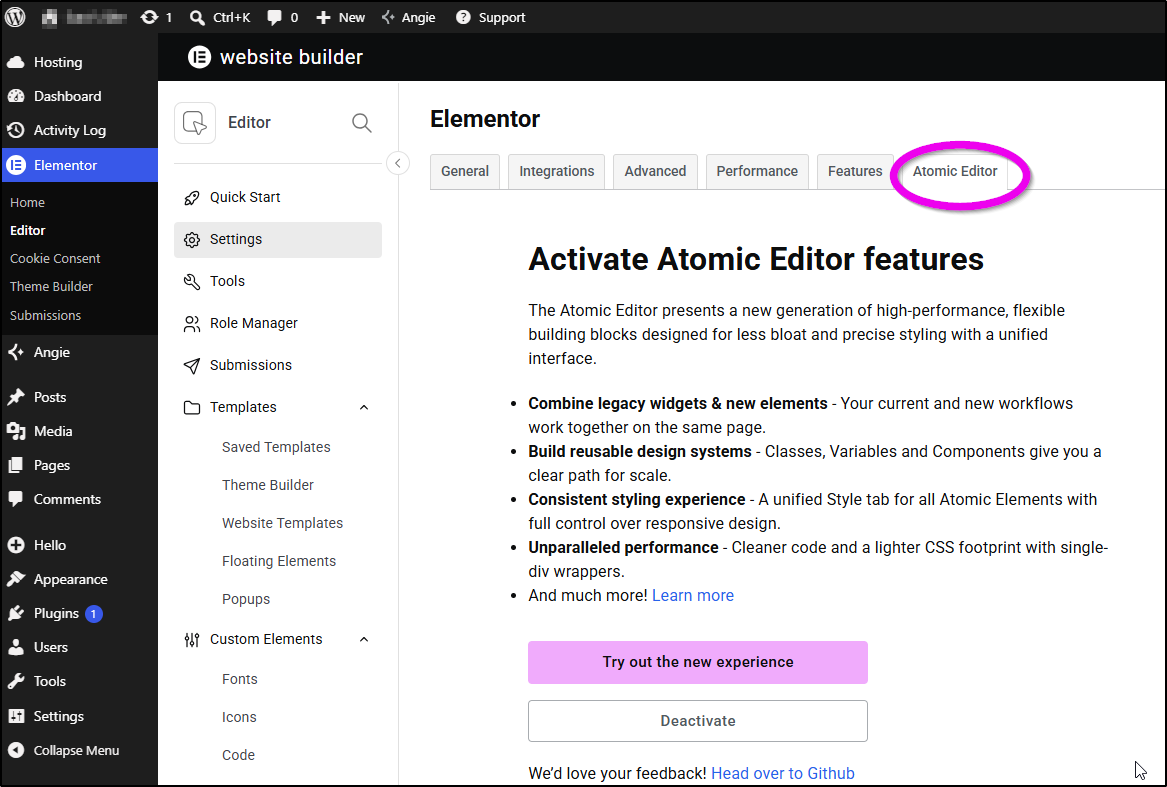Open Tools in the WordPress sidebar
The height and width of the screenshot is (787, 1167).
point(79,681)
